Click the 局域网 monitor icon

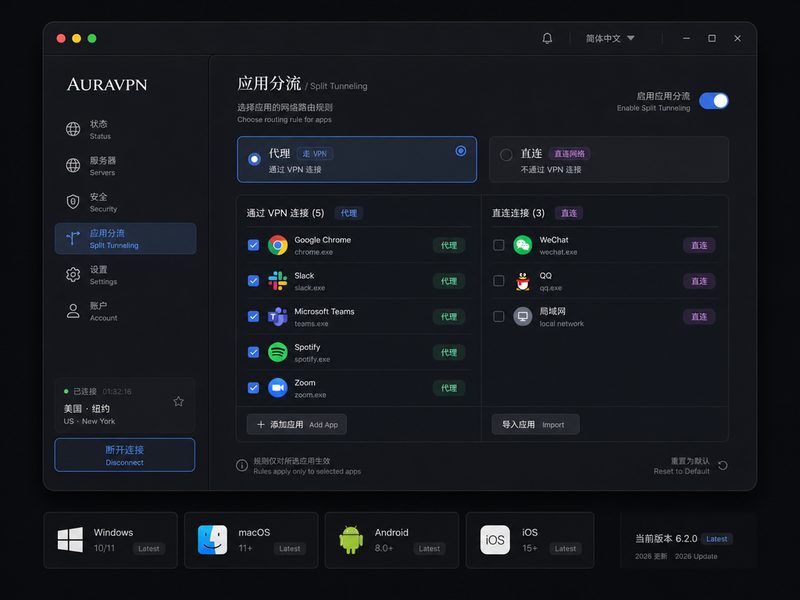coord(522,317)
